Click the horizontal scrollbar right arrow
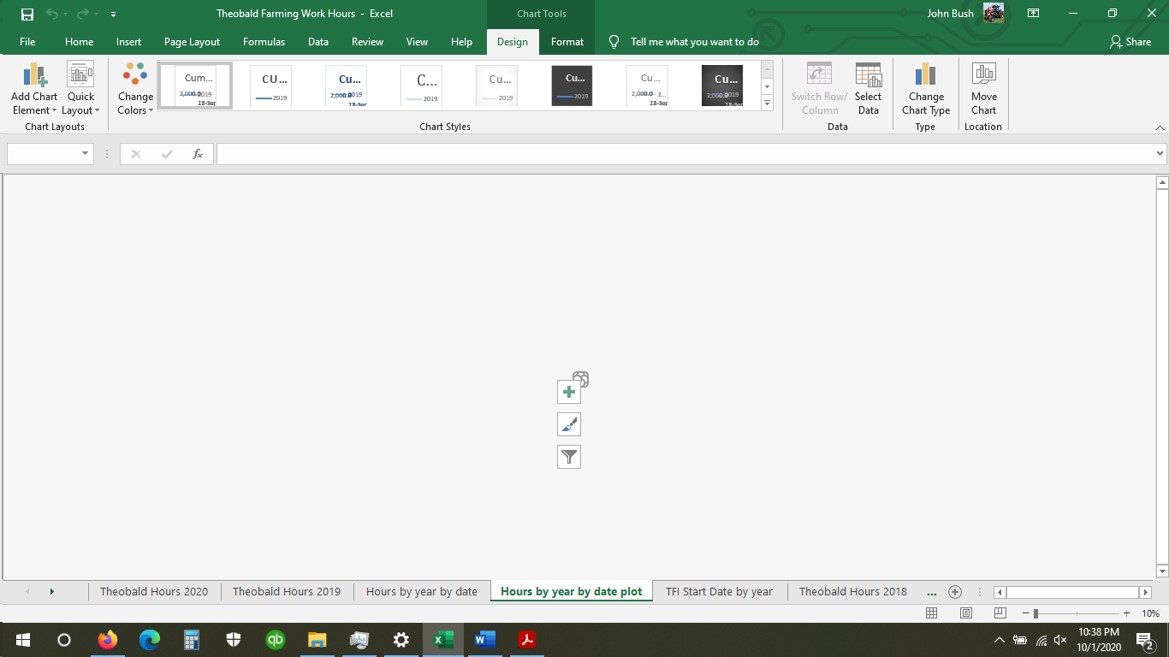1169x657 pixels. [x=1145, y=592]
